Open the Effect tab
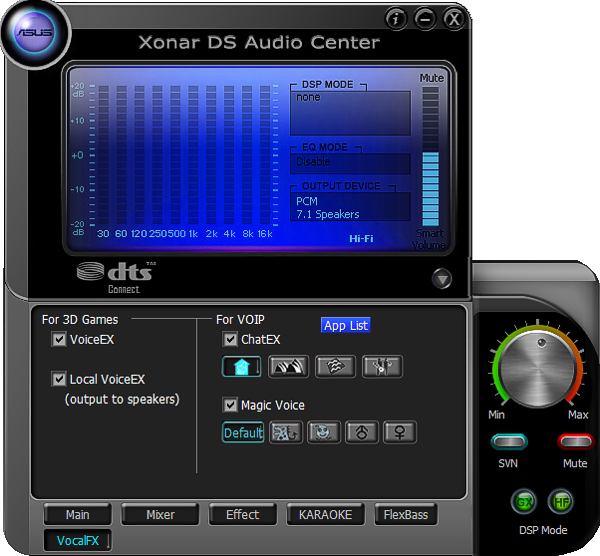Image resolution: width=600 pixels, height=556 pixels. tap(243, 515)
